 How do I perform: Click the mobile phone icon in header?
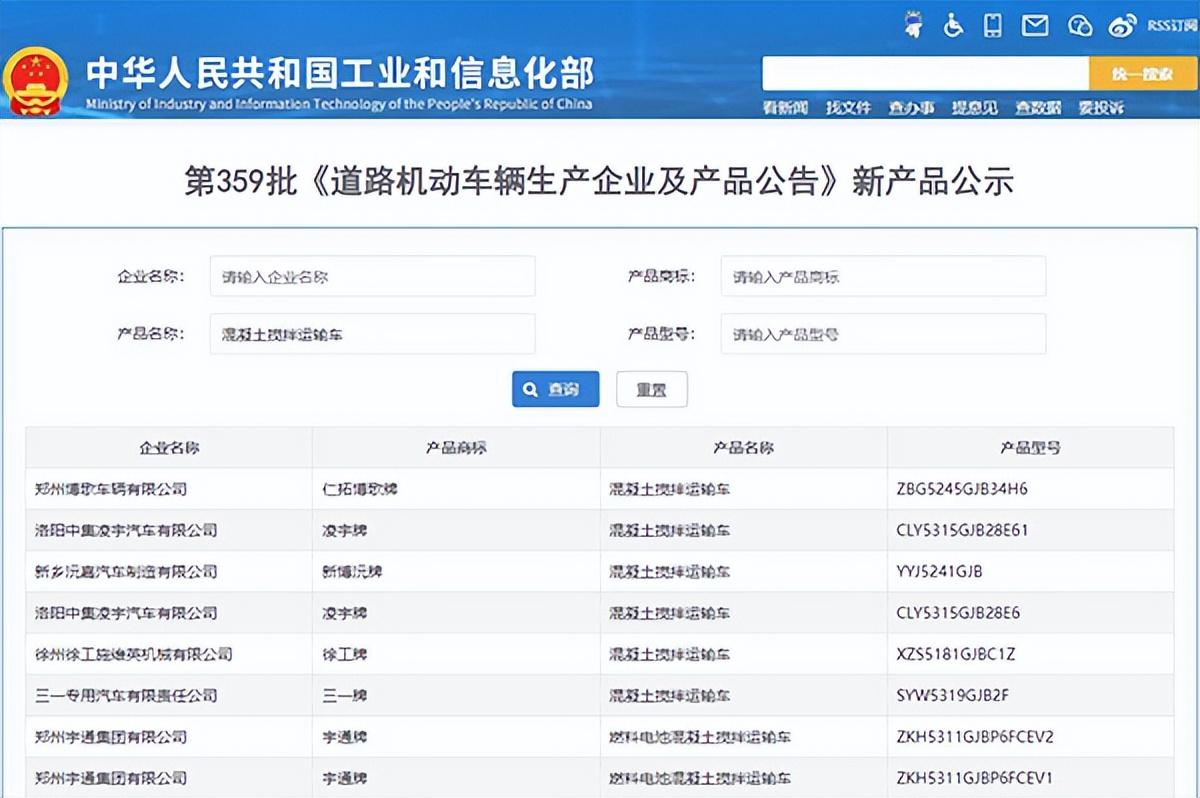click(992, 26)
